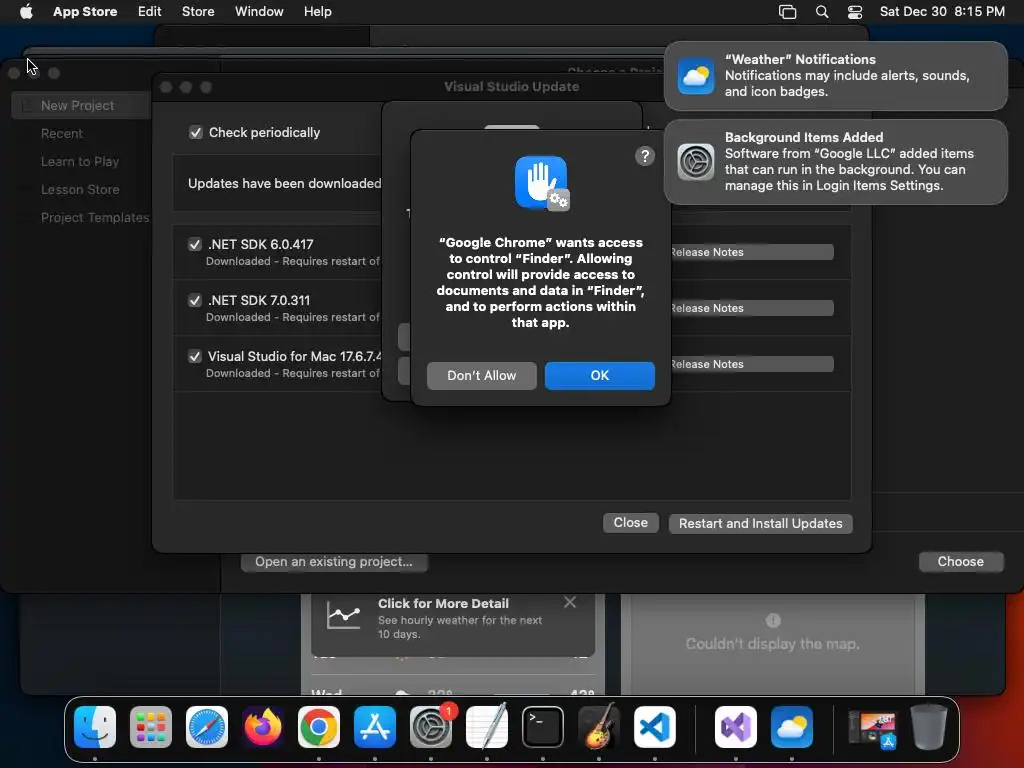The height and width of the screenshot is (768, 1024).
Task: Uncheck the .NET SDK 6.0.417 update
Action: pyautogui.click(x=195, y=244)
